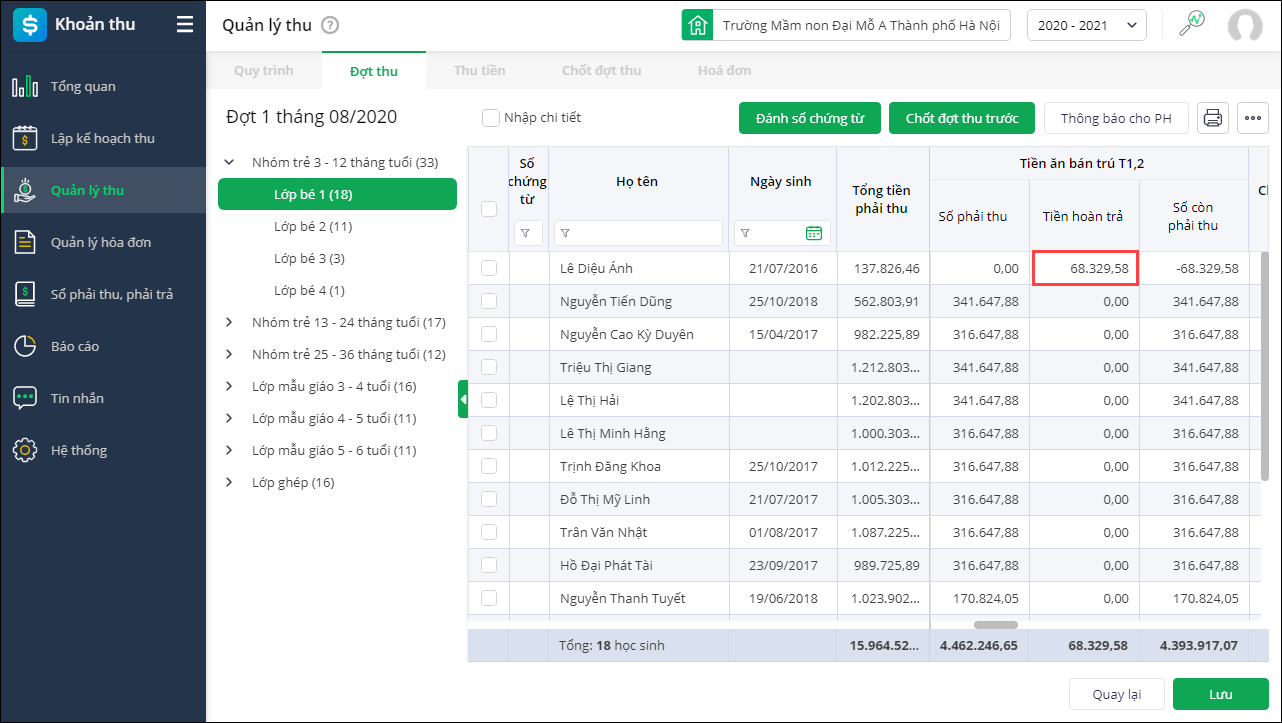Image resolution: width=1282 pixels, height=723 pixels.
Task: Enable the Nhập chi tiết checkbox
Action: pos(491,118)
